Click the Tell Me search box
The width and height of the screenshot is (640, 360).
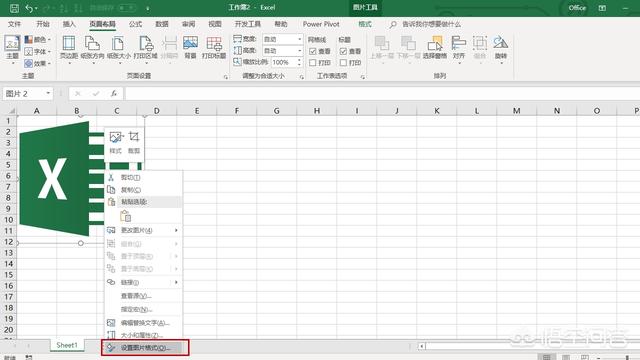[426, 24]
